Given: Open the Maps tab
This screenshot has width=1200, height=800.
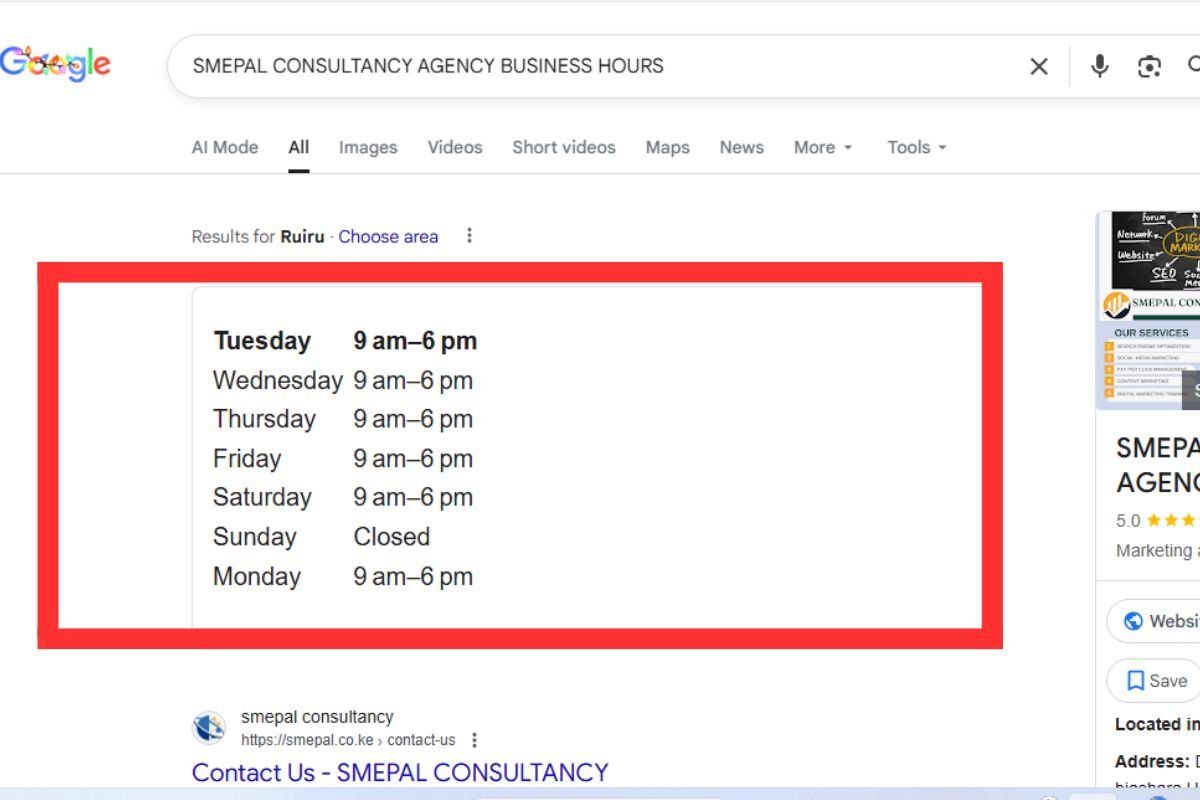Looking at the screenshot, I should [667, 147].
